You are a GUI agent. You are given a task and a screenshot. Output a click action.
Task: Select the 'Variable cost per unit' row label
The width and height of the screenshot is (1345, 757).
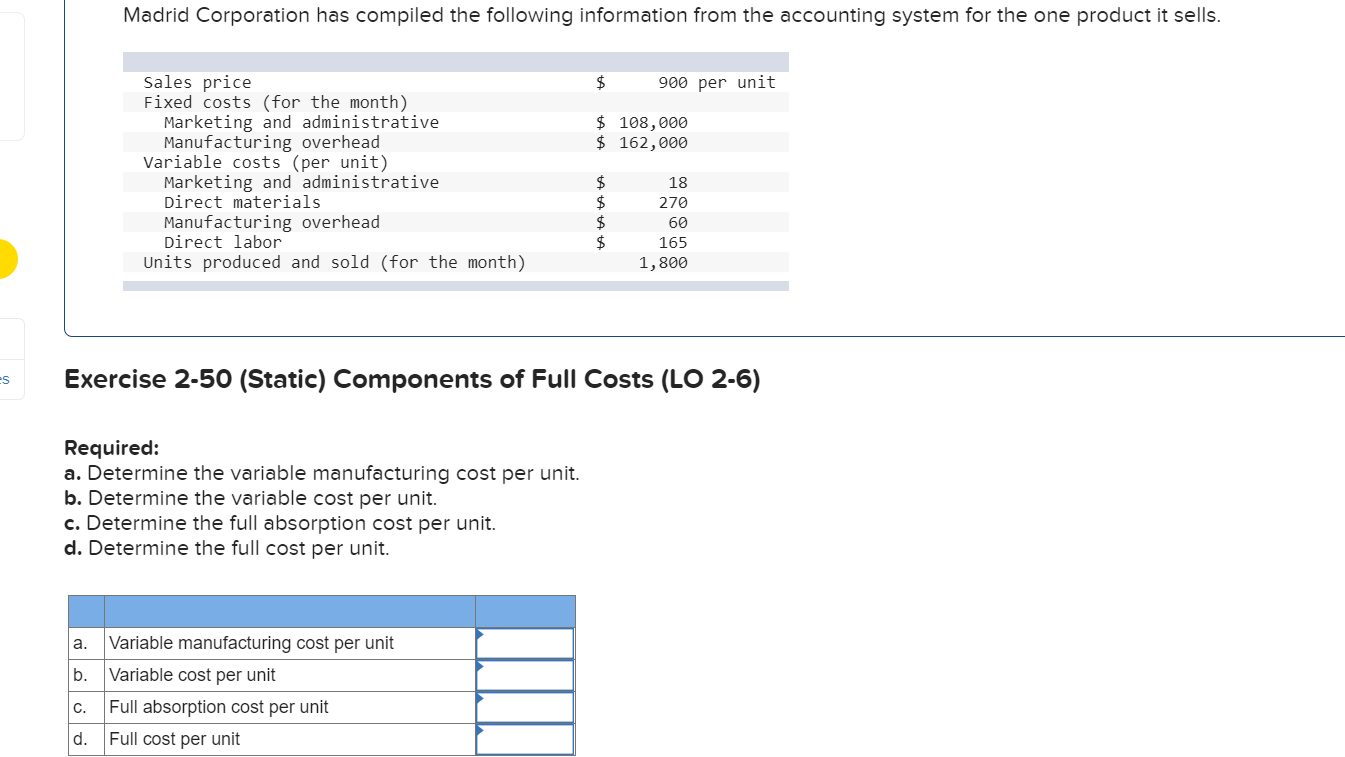[x=192, y=675]
